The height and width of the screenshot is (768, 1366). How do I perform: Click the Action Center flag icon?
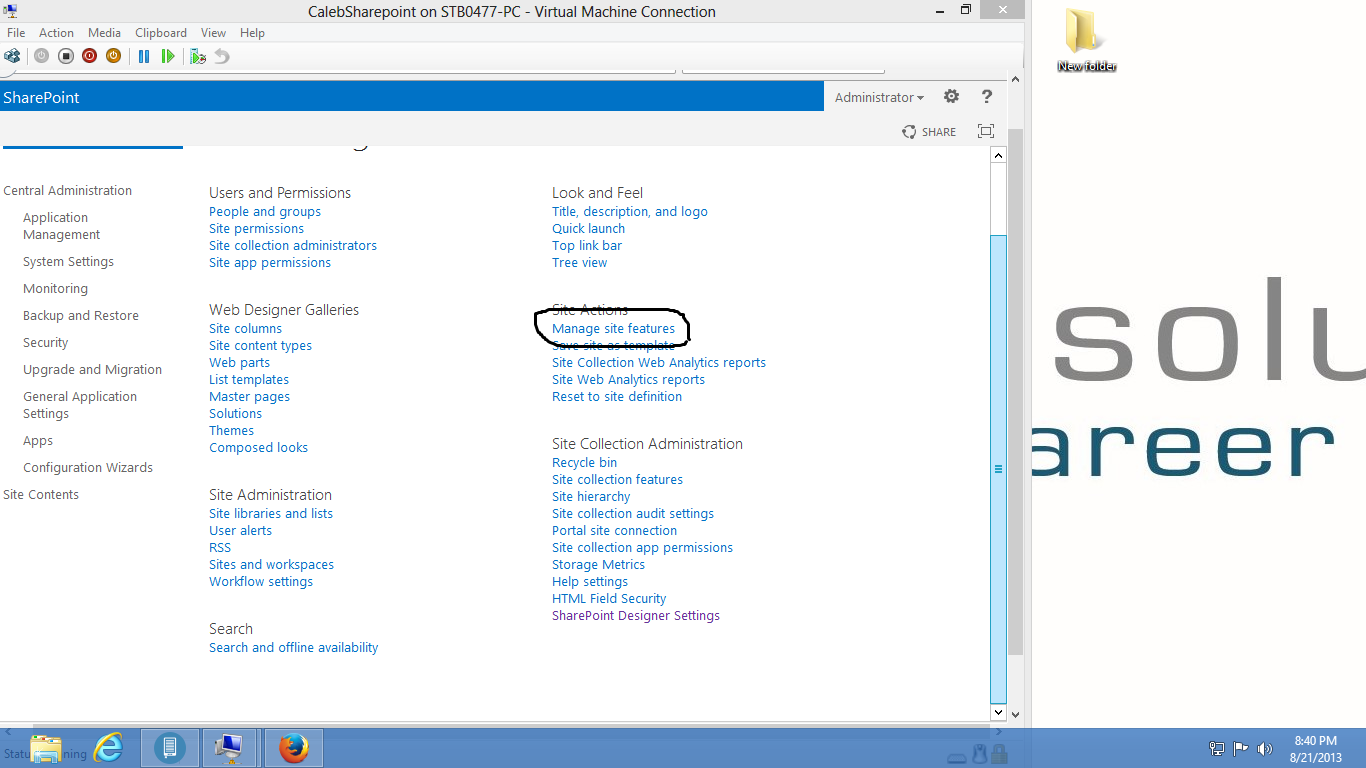tap(1241, 749)
